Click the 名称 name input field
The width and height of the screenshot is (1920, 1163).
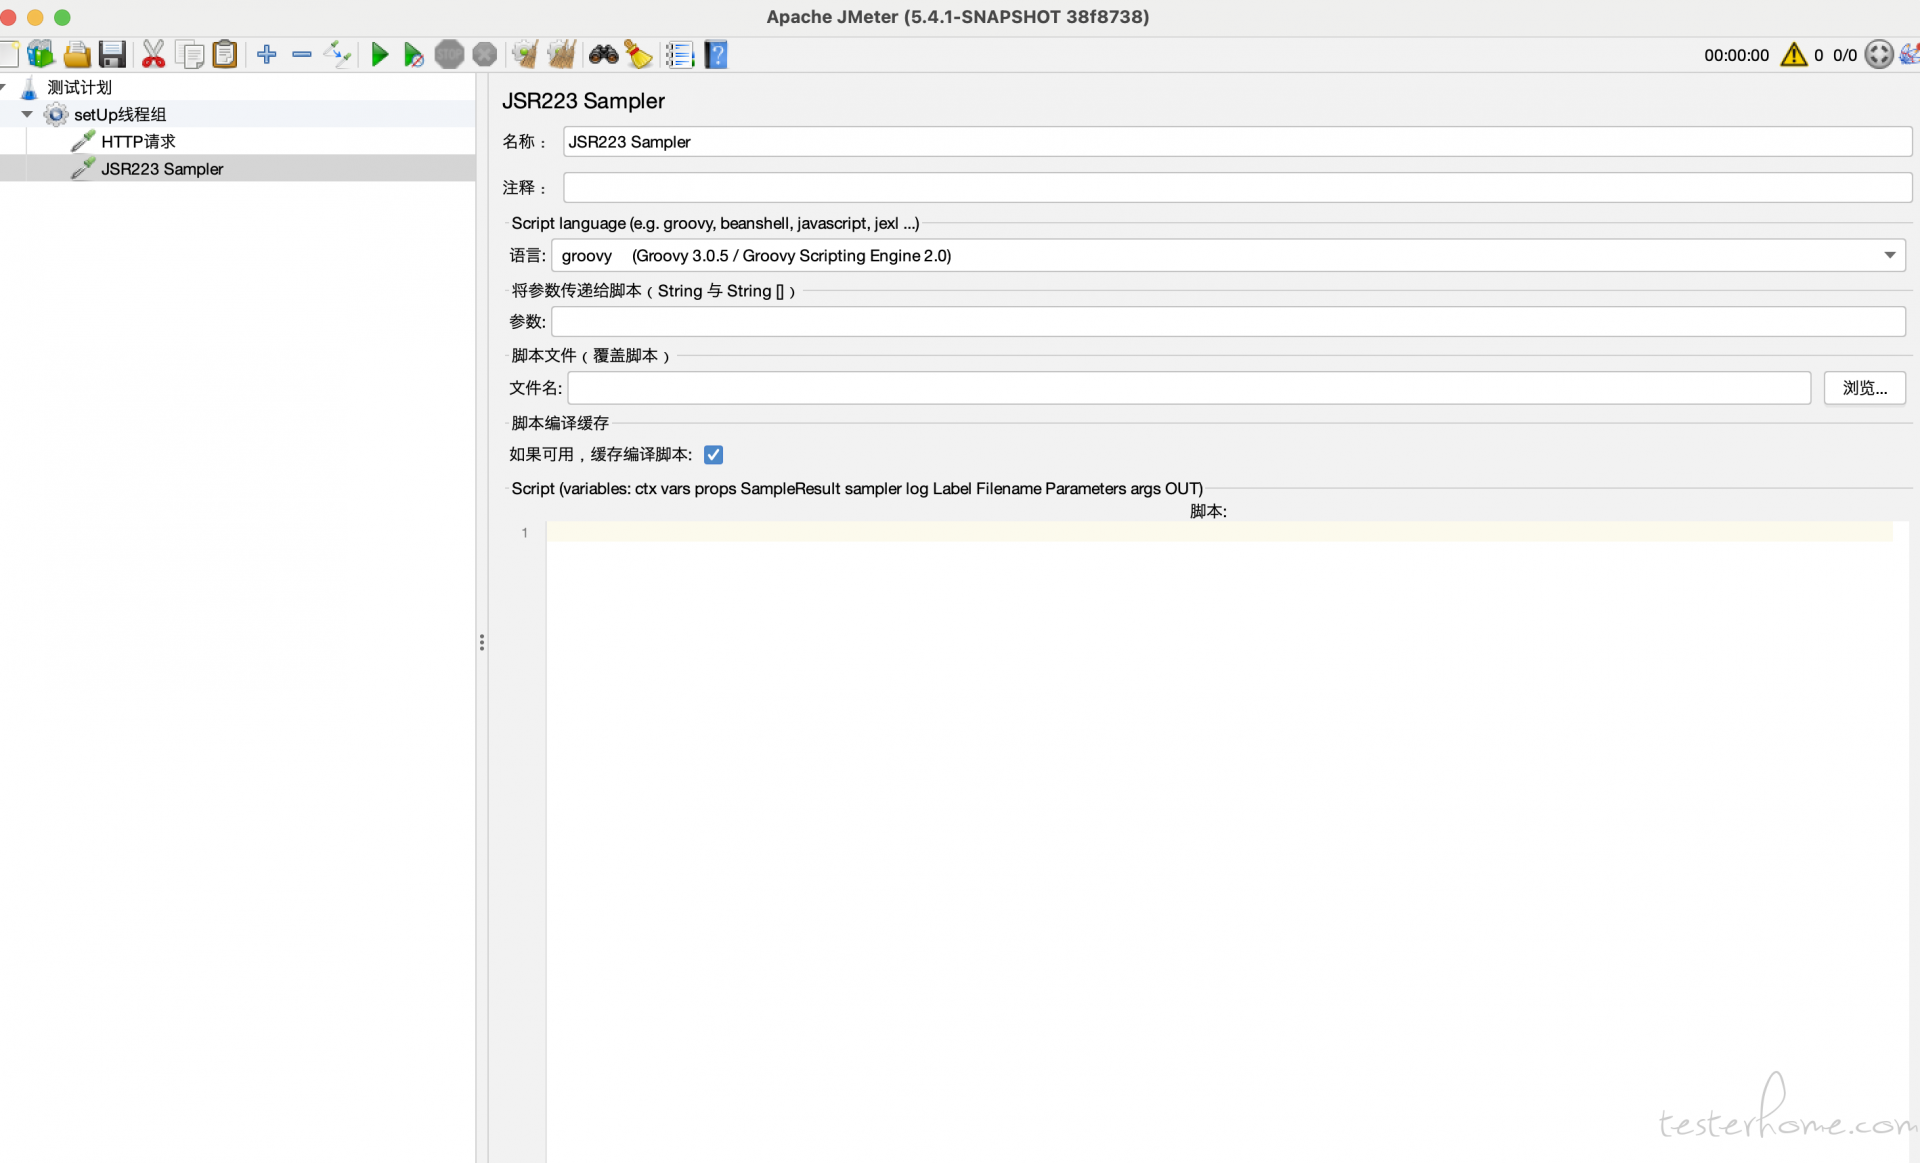pyautogui.click(x=1237, y=141)
